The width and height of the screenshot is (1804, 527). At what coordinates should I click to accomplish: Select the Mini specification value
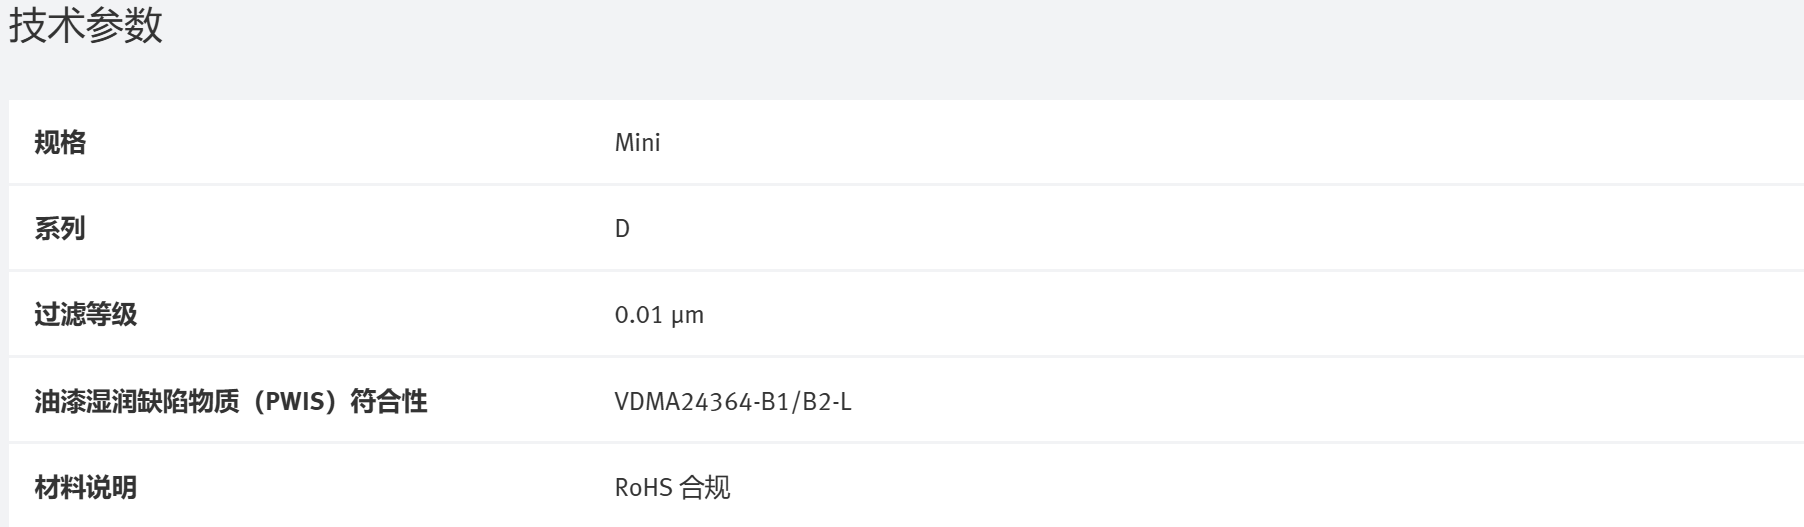pyautogui.click(x=637, y=143)
